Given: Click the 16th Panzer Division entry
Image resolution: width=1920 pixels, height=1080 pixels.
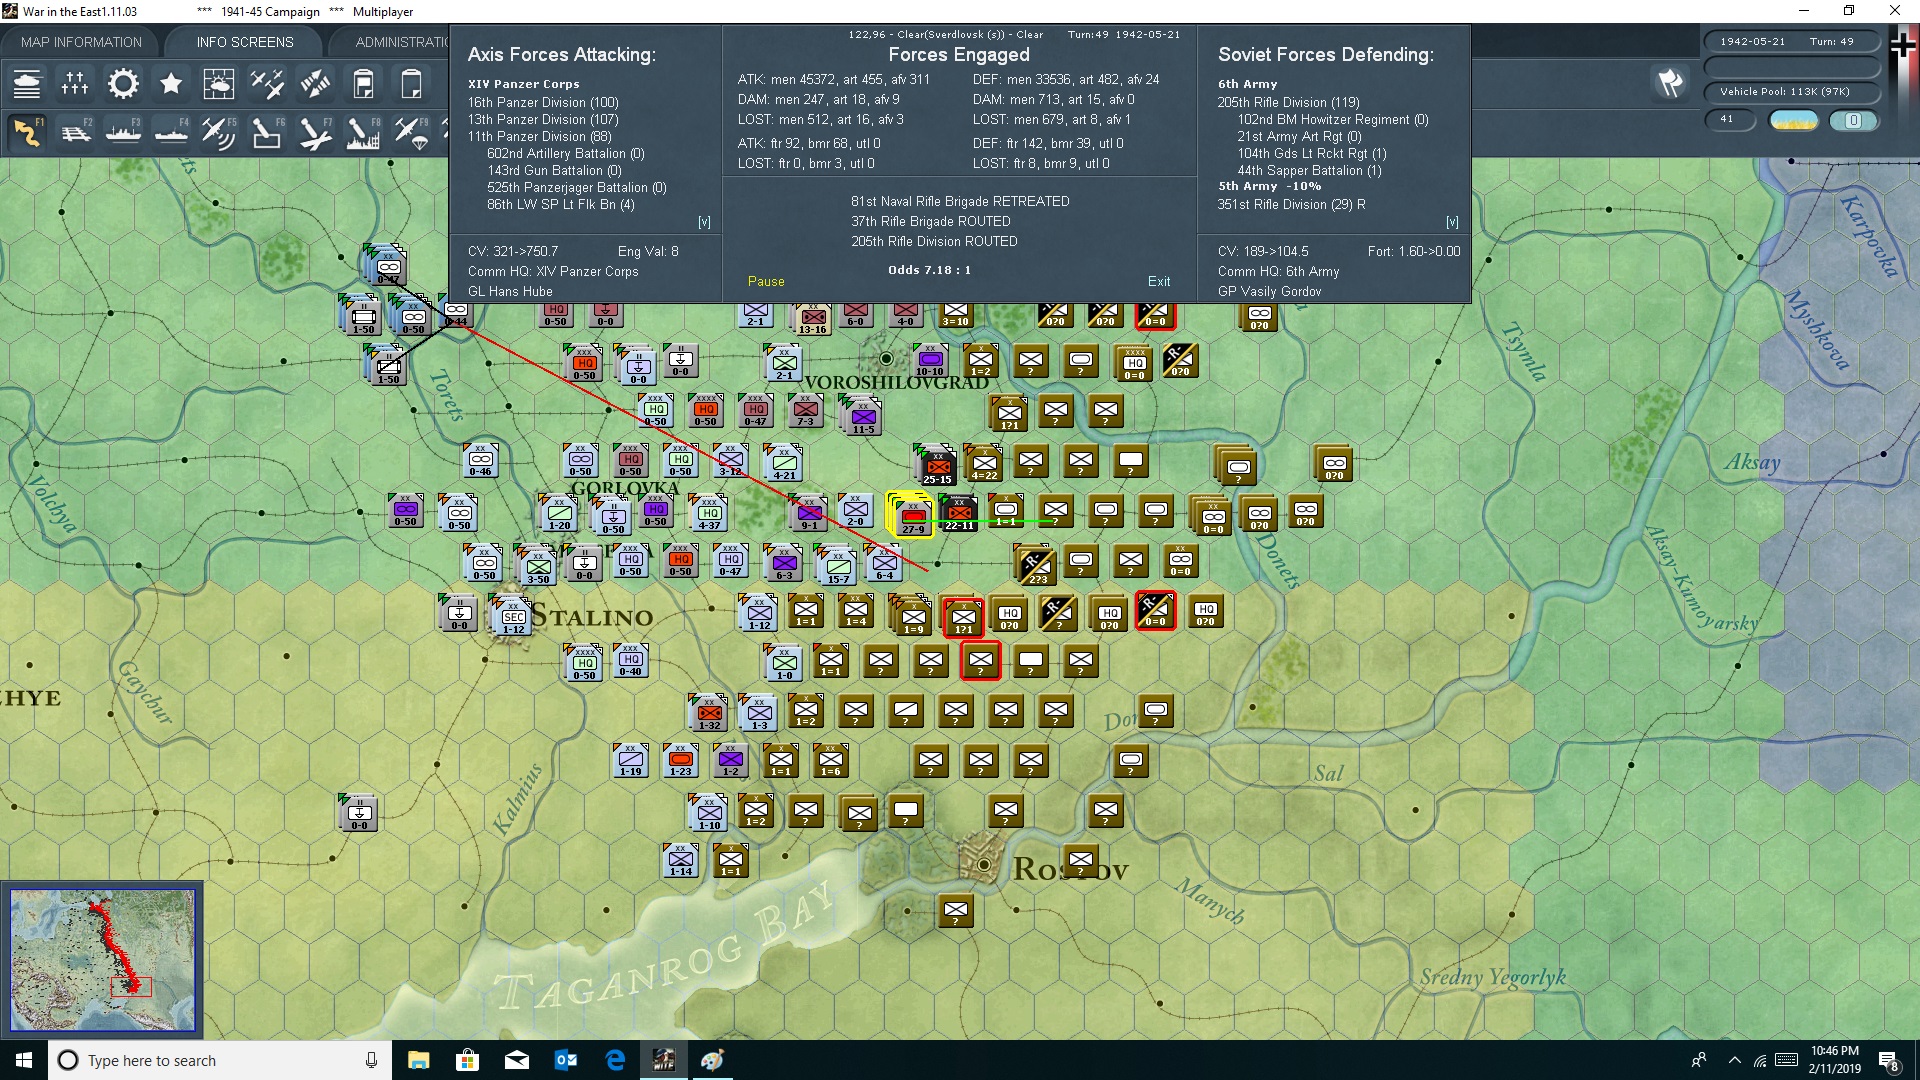Looking at the screenshot, I should tap(543, 103).
